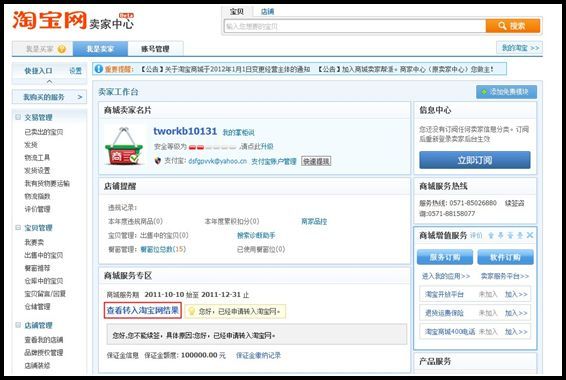The image size is (566, 380).
Task: Click the Alipay shield icon beside 支付宝
Action: tap(157, 161)
